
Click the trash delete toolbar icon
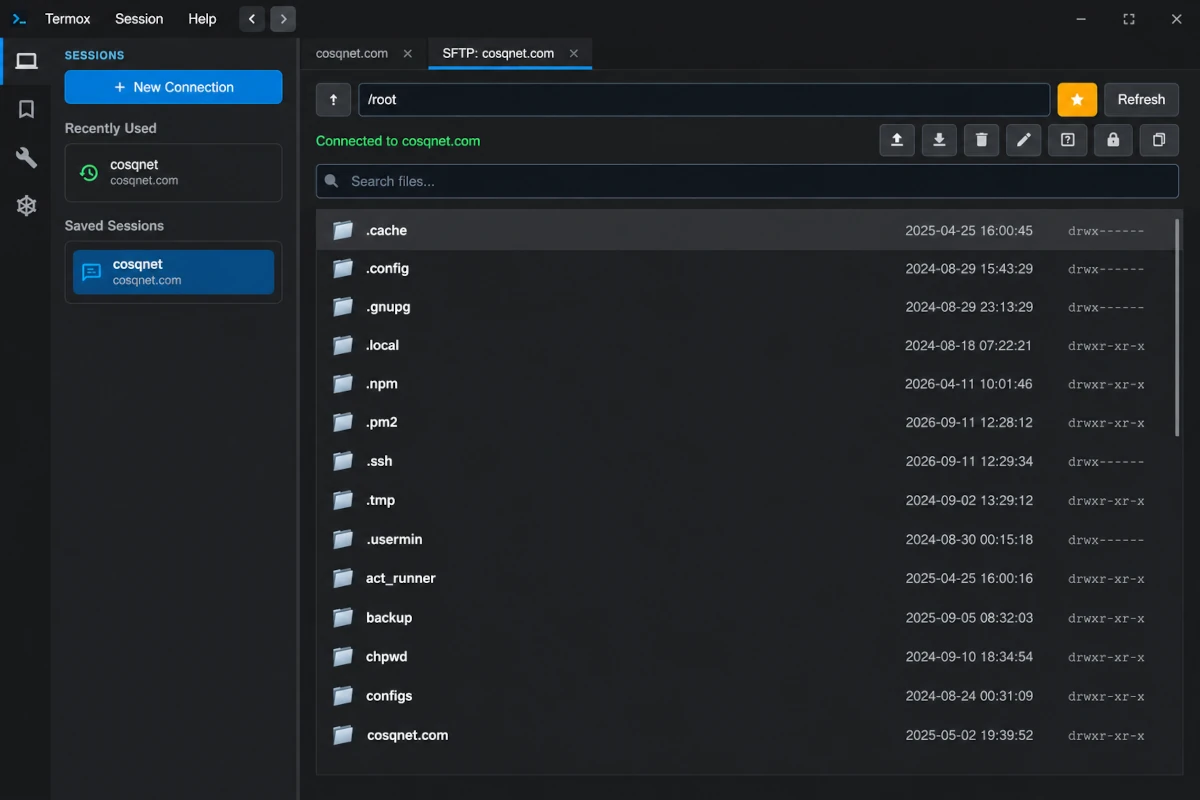point(981,140)
